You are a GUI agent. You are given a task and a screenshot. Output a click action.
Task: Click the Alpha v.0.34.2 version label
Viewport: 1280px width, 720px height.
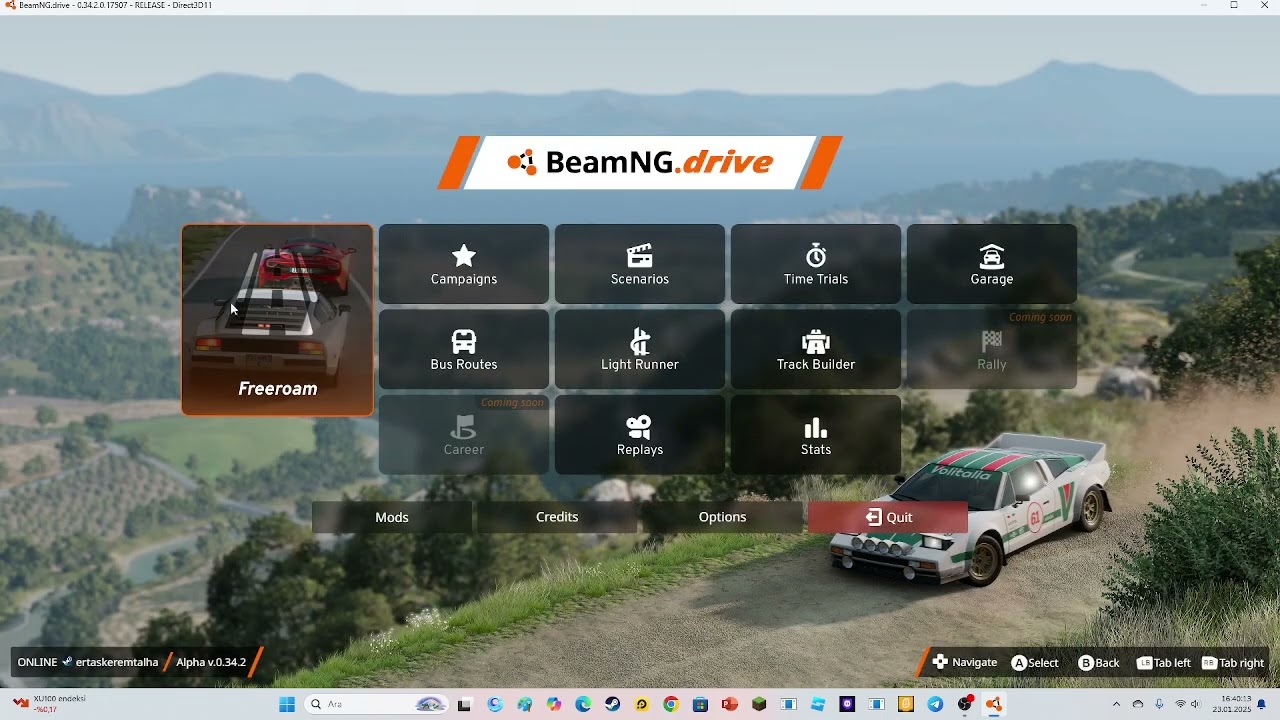tap(211, 662)
